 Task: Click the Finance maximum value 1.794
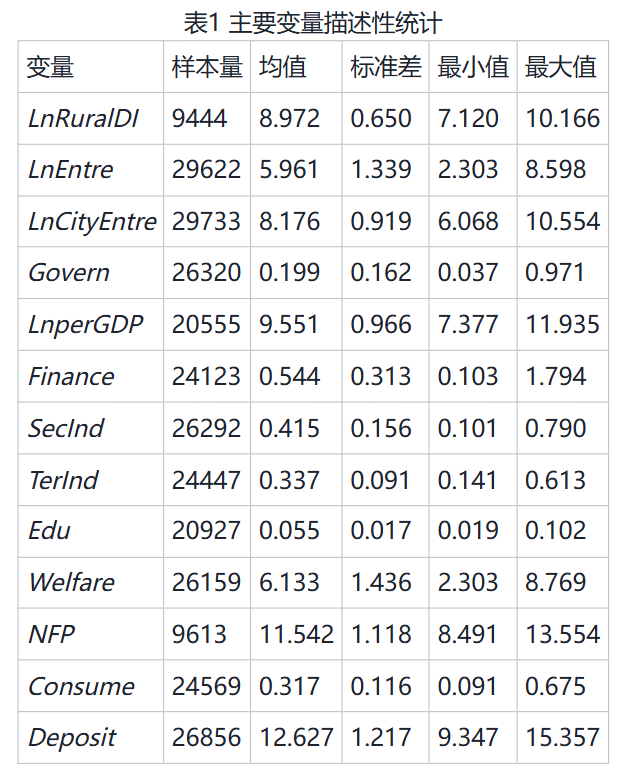click(x=555, y=376)
